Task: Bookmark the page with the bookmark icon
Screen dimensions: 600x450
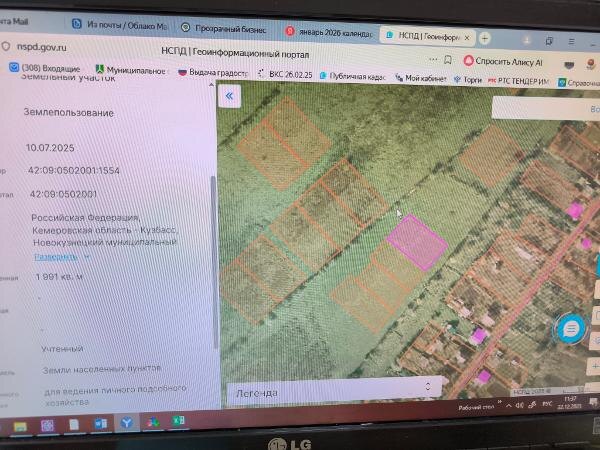Action: click(448, 60)
